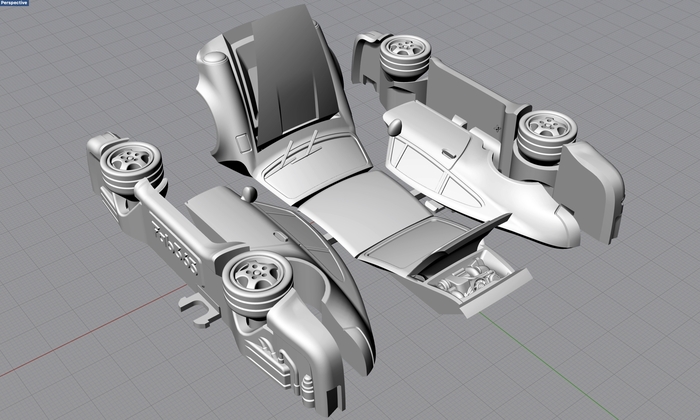
Task: Select the small wrench-shaped piece near red axis
Action: [198, 310]
